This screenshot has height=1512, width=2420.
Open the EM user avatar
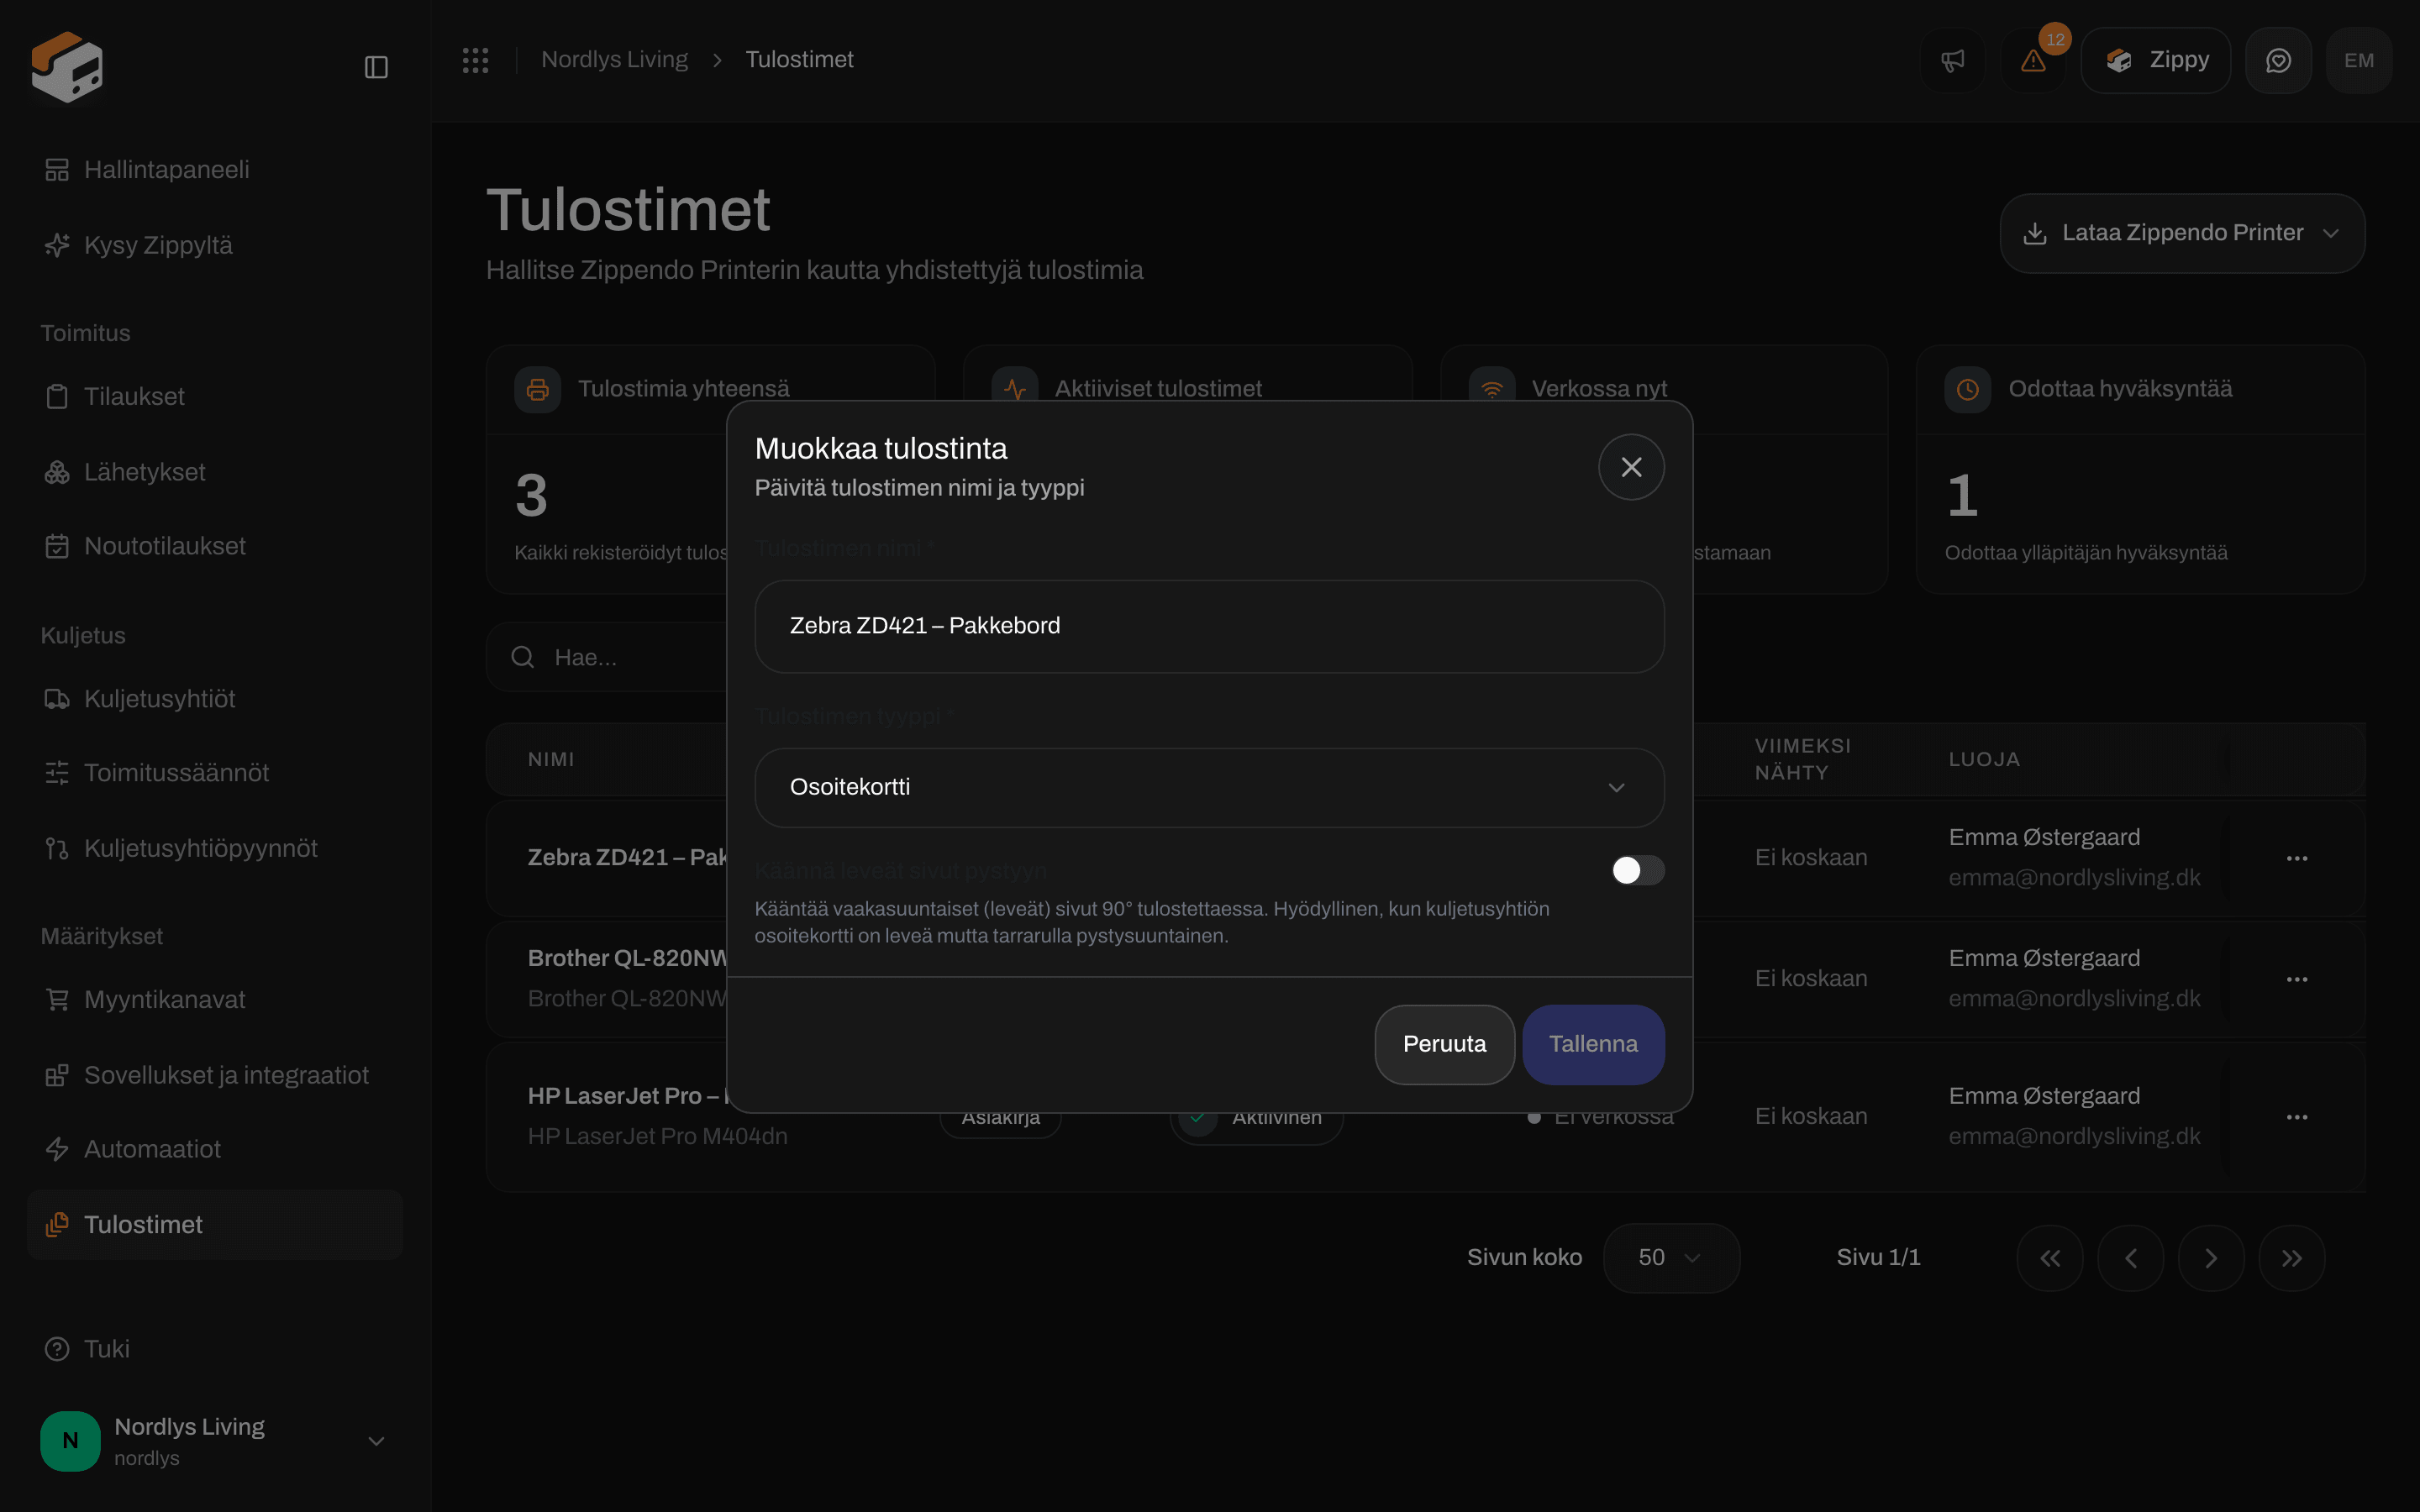[x=2359, y=60]
